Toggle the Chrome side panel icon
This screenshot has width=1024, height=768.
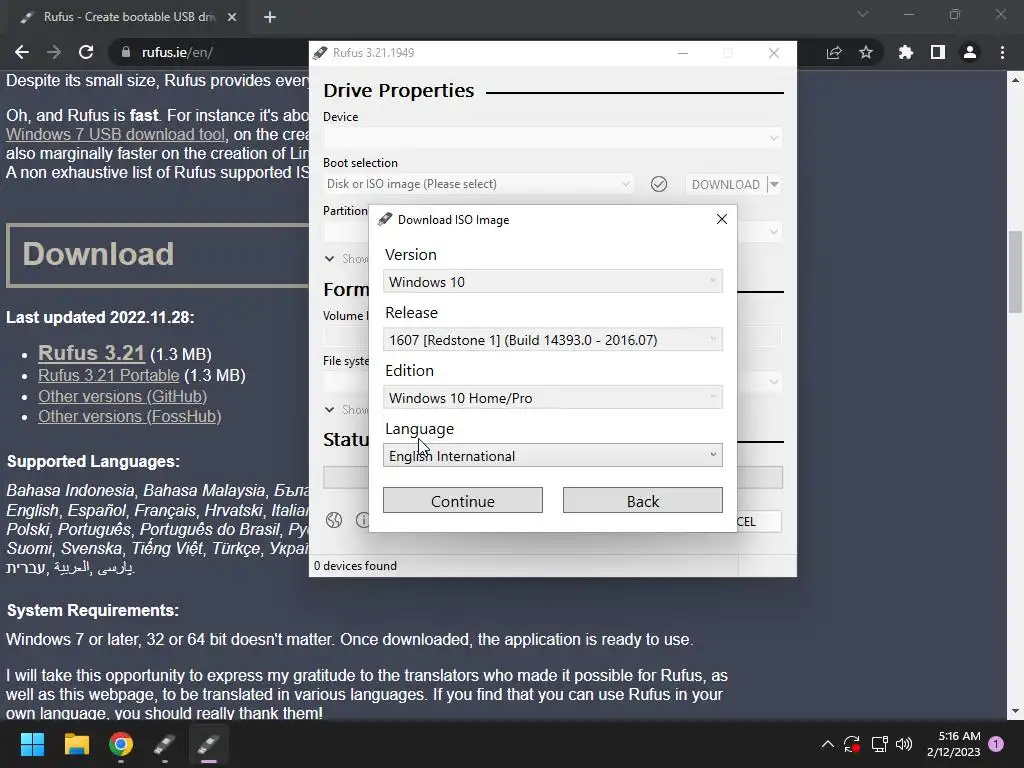(x=938, y=52)
